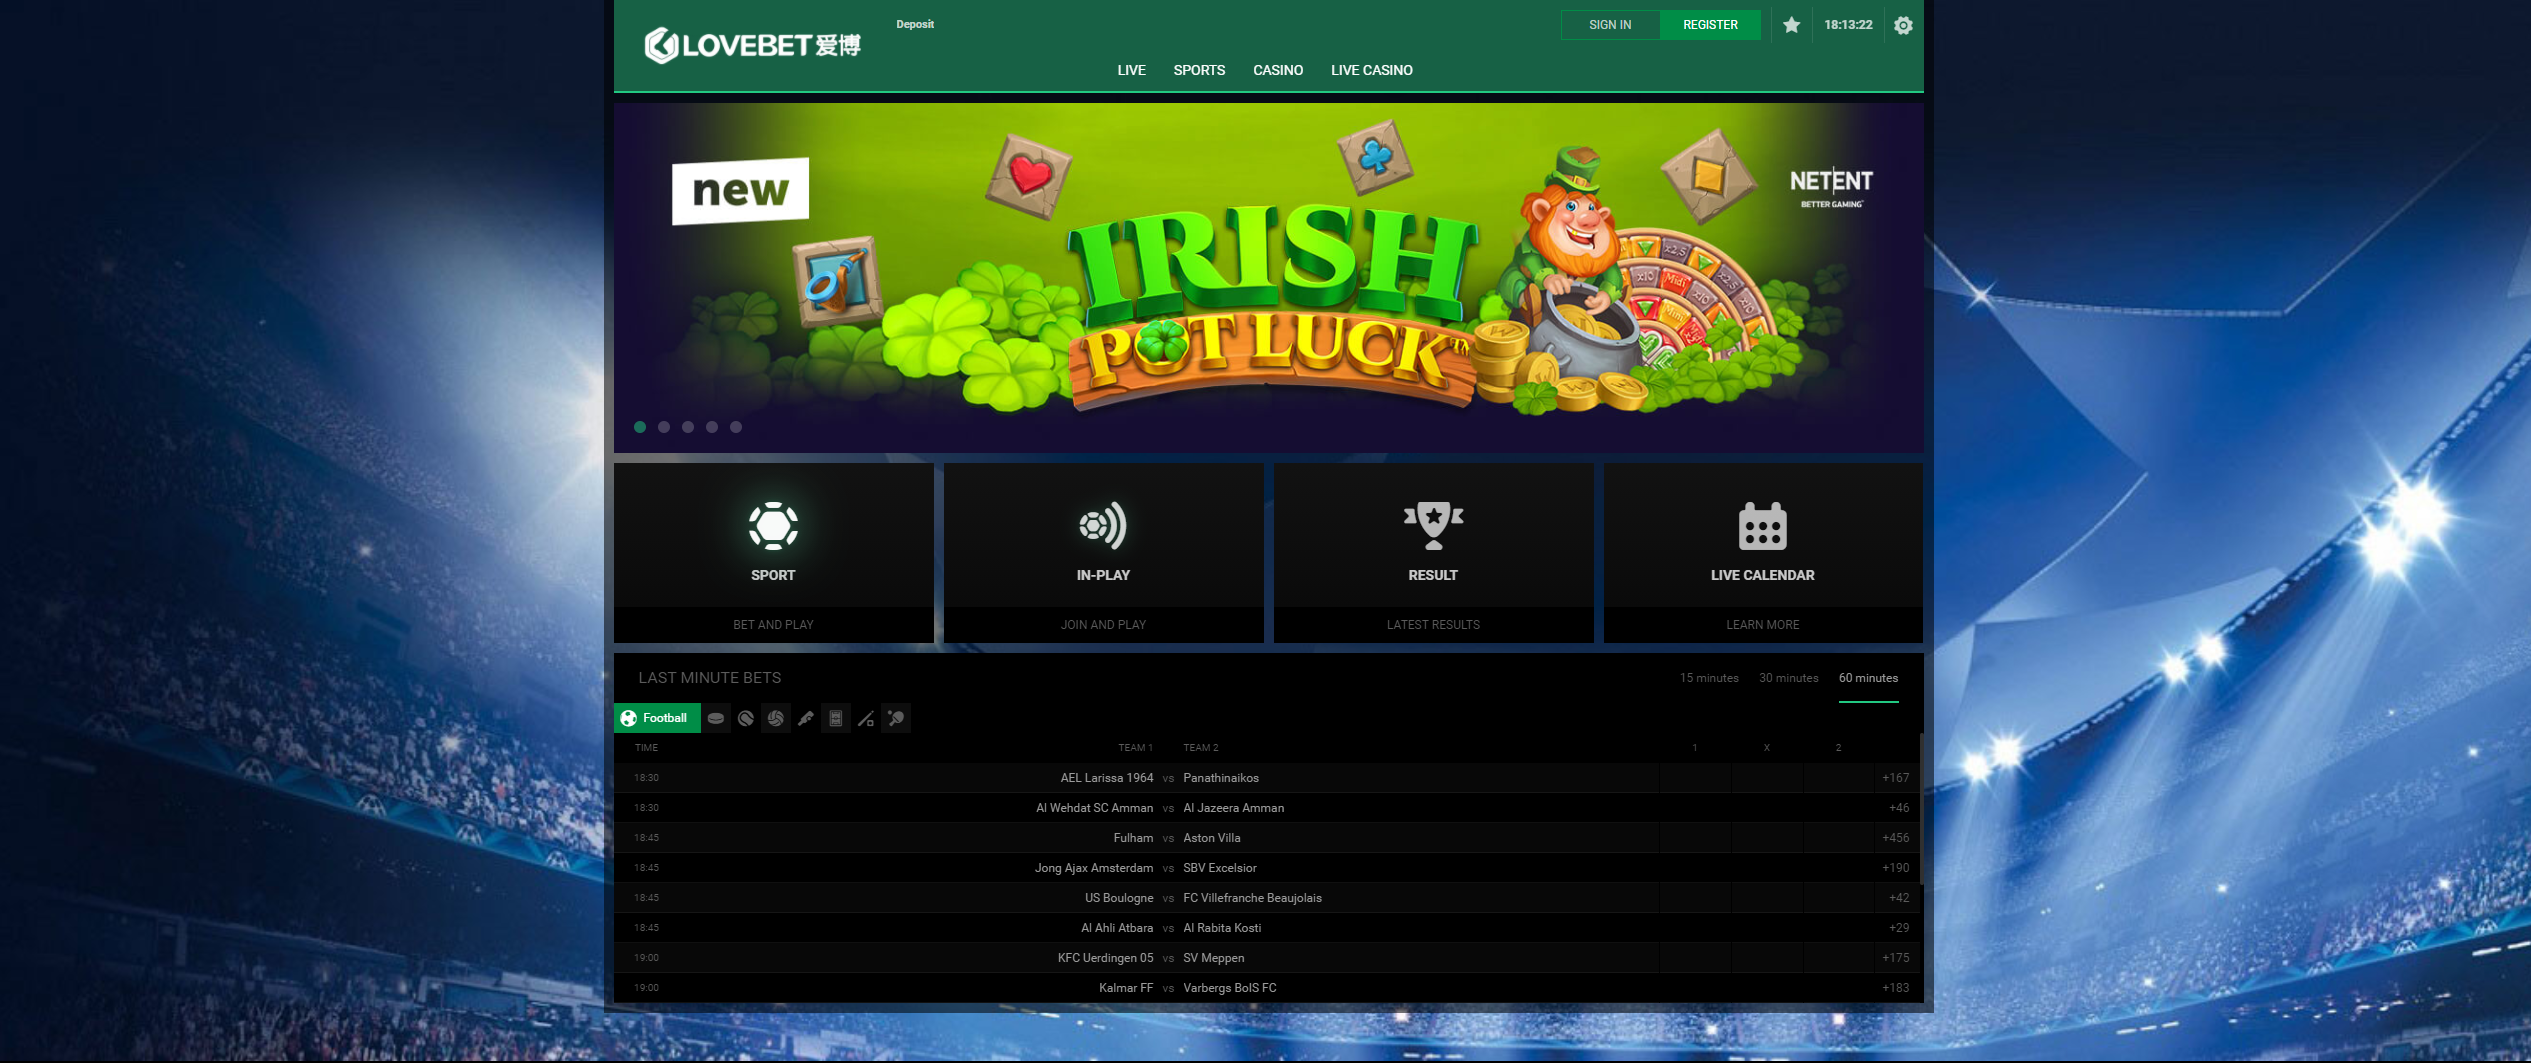
Task: Select the fifth banner carousel dot
Action: tap(736, 427)
